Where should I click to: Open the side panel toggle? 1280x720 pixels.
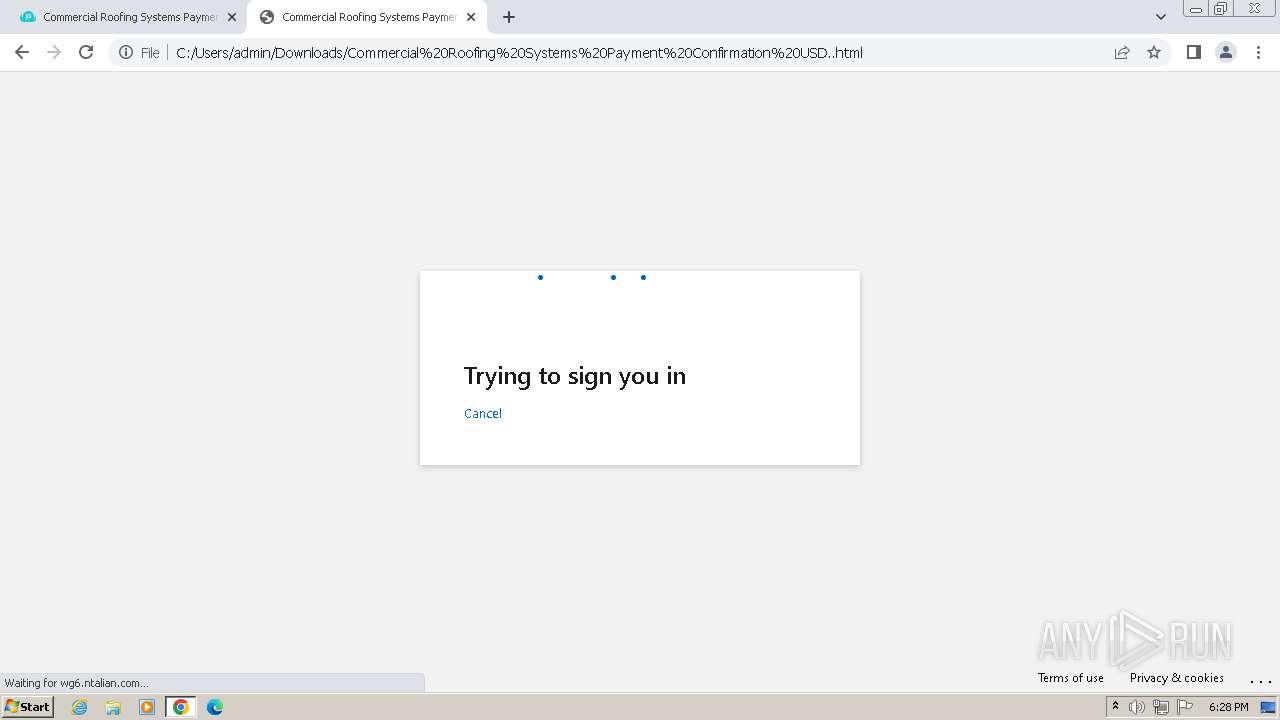pos(1193,52)
